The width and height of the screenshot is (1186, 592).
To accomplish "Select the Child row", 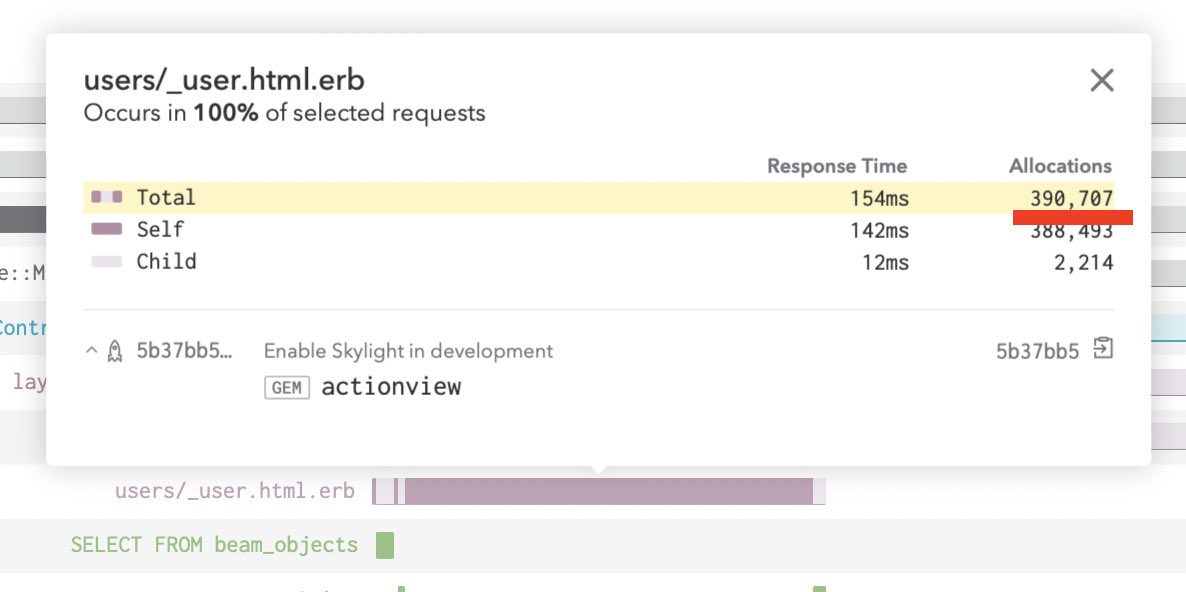I will [x=598, y=262].
